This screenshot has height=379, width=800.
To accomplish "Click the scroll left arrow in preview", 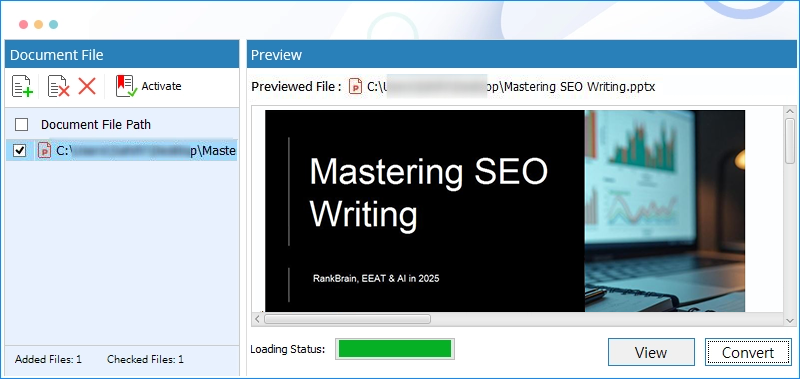I will [257, 319].
